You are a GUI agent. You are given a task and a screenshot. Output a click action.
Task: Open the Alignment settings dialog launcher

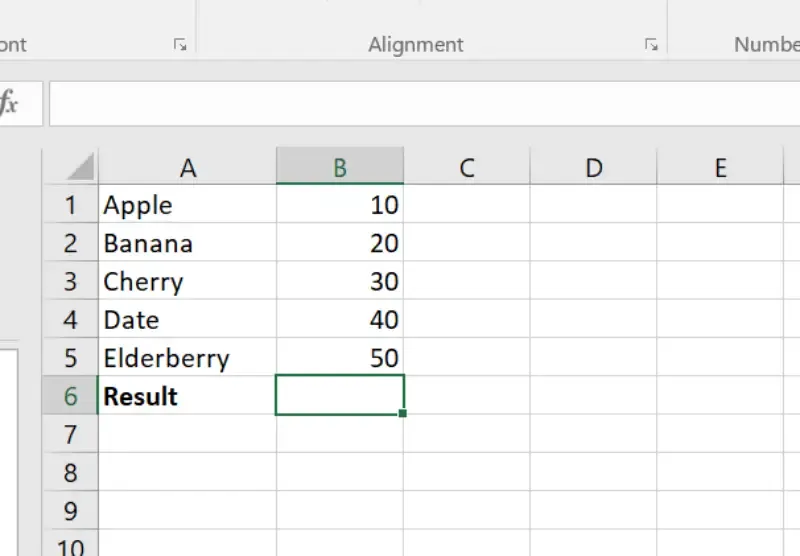click(651, 45)
